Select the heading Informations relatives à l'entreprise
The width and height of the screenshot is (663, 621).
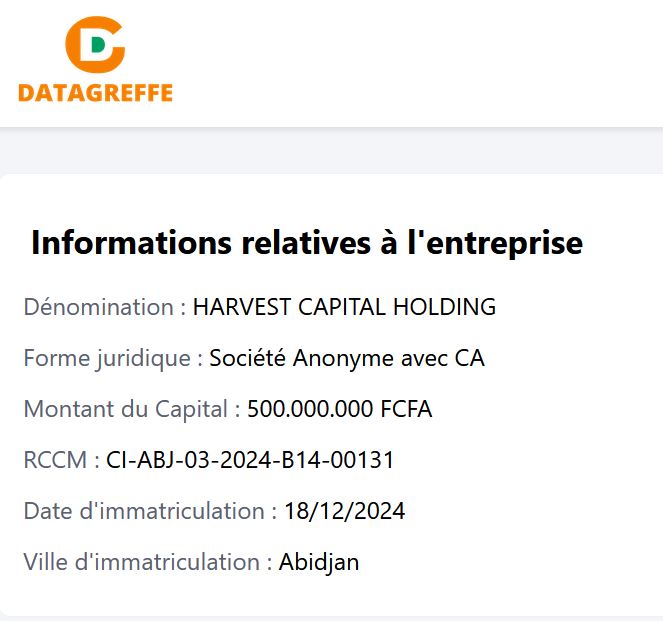click(307, 243)
